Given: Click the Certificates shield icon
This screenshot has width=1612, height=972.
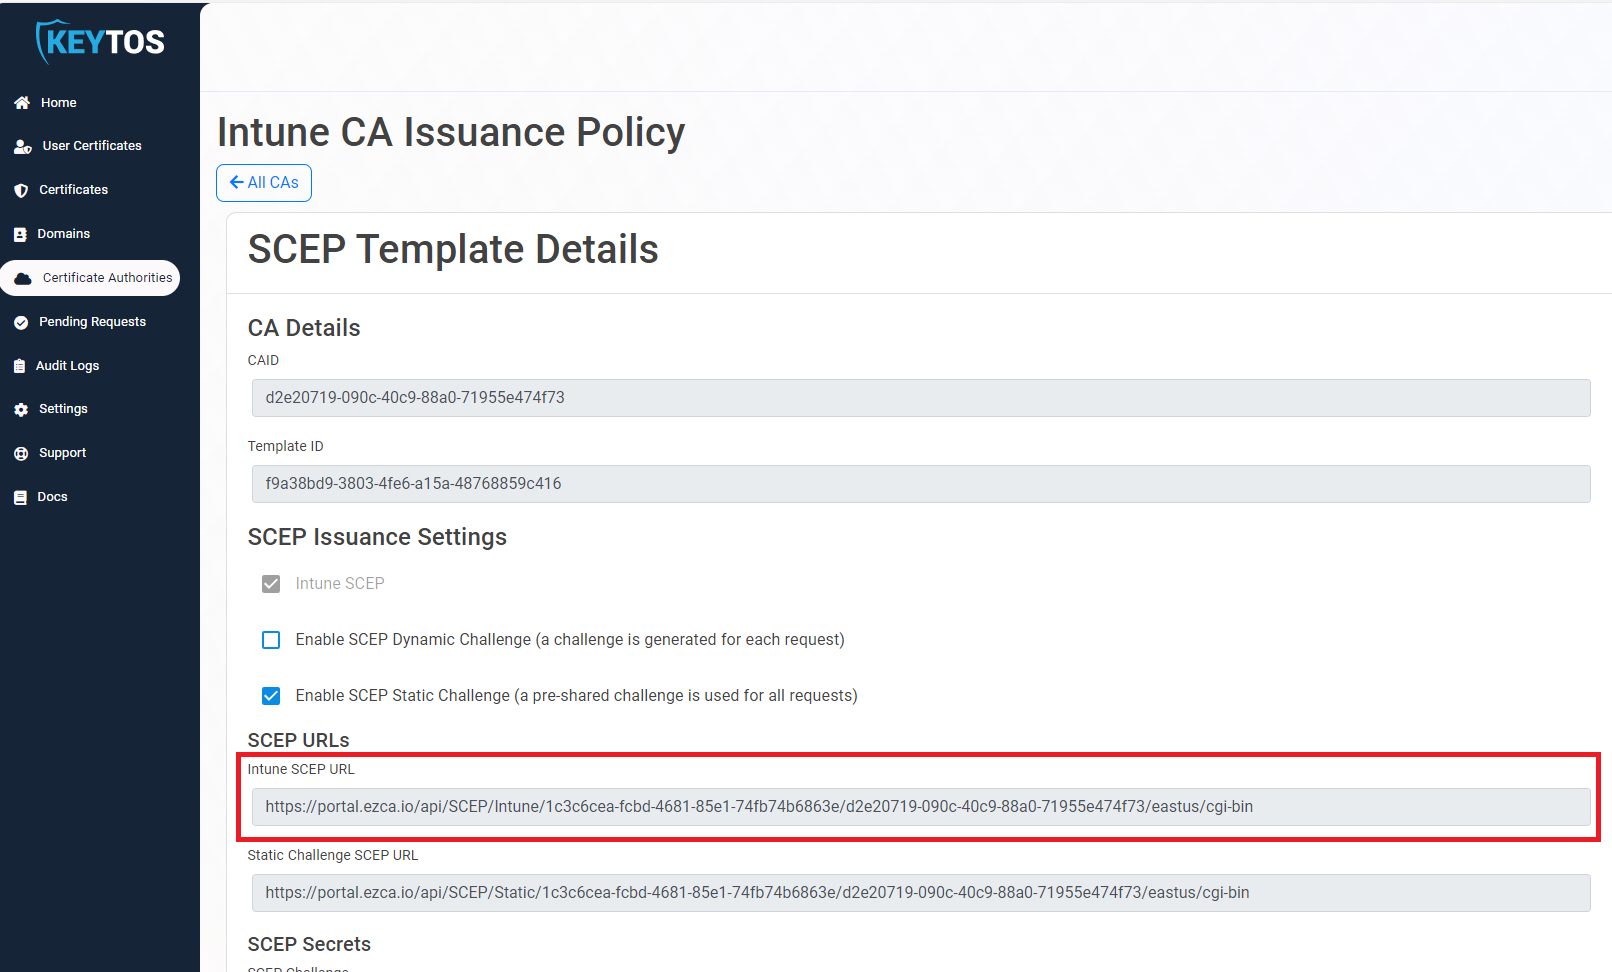Looking at the screenshot, I should tap(21, 190).
